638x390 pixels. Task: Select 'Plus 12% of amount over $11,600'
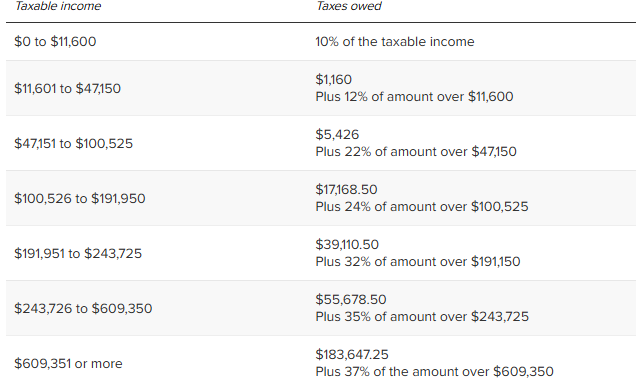[414, 97]
